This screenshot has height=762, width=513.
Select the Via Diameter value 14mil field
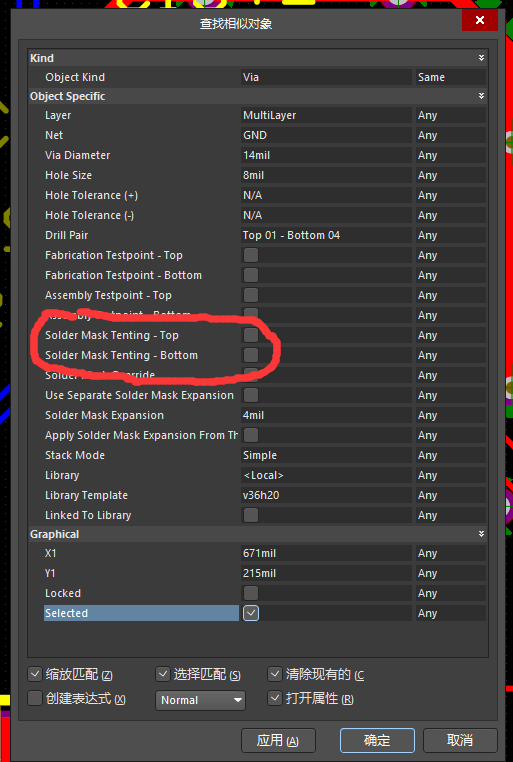pyautogui.click(x=326, y=155)
